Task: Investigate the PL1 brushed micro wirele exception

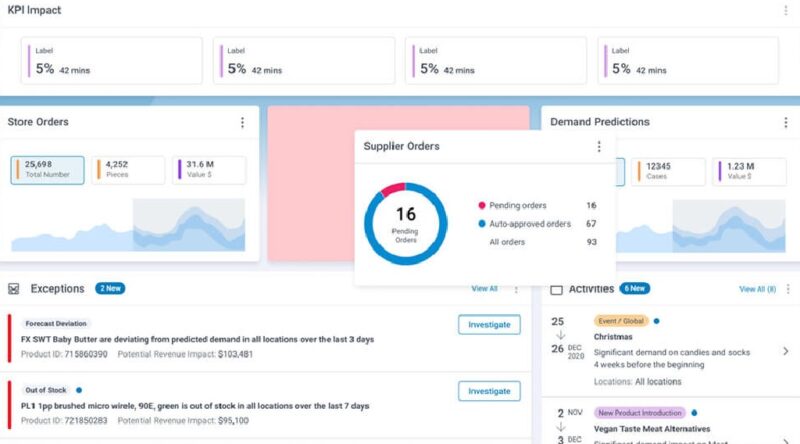Action: [x=490, y=391]
